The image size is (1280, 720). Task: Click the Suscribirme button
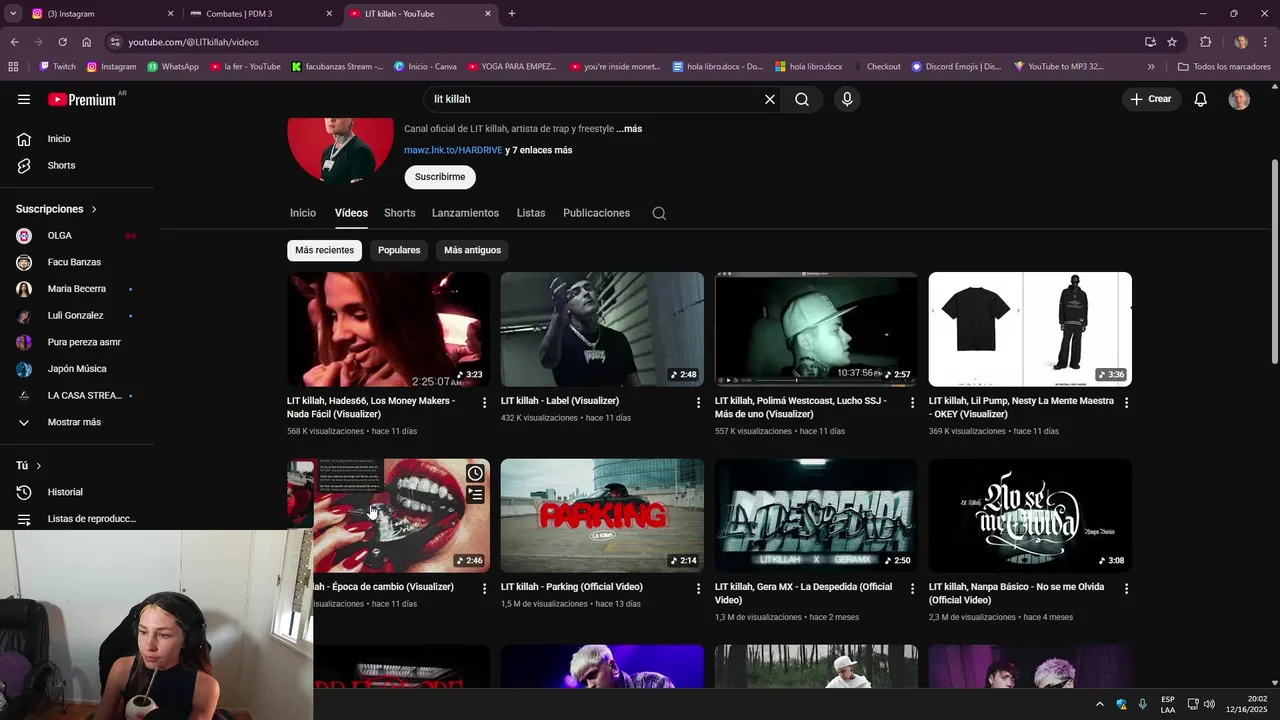(x=440, y=177)
